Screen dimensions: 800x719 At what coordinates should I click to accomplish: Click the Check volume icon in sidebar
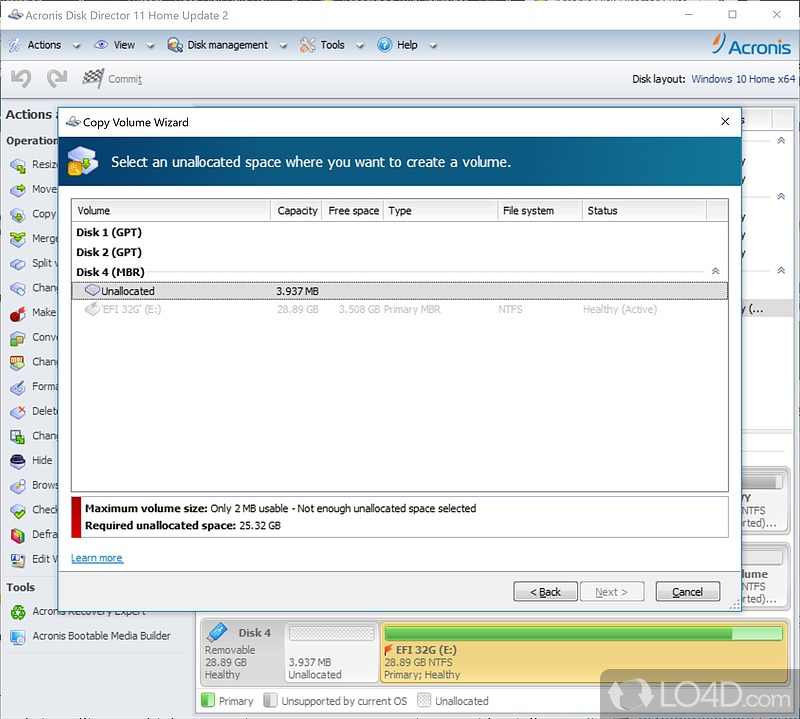(x=18, y=510)
